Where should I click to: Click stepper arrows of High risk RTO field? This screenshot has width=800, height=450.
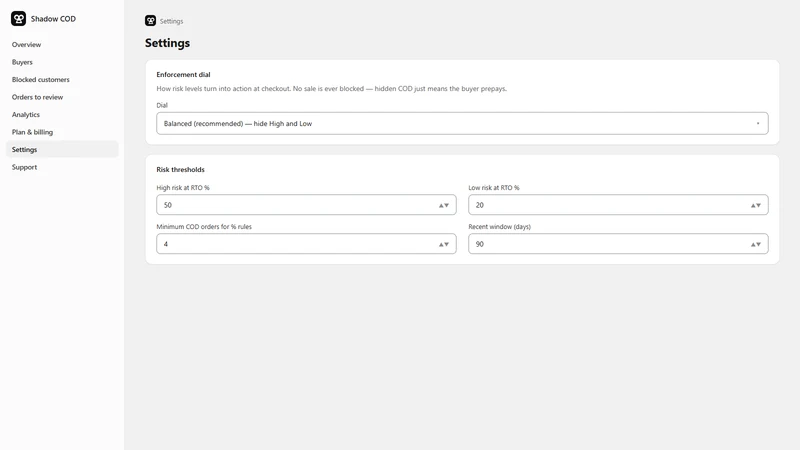(444, 205)
